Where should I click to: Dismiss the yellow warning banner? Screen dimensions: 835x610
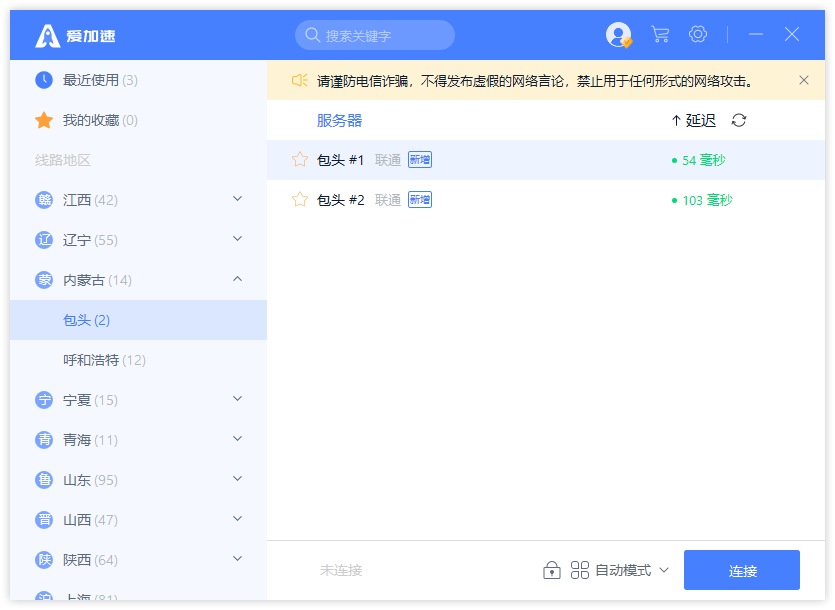coord(804,80)
